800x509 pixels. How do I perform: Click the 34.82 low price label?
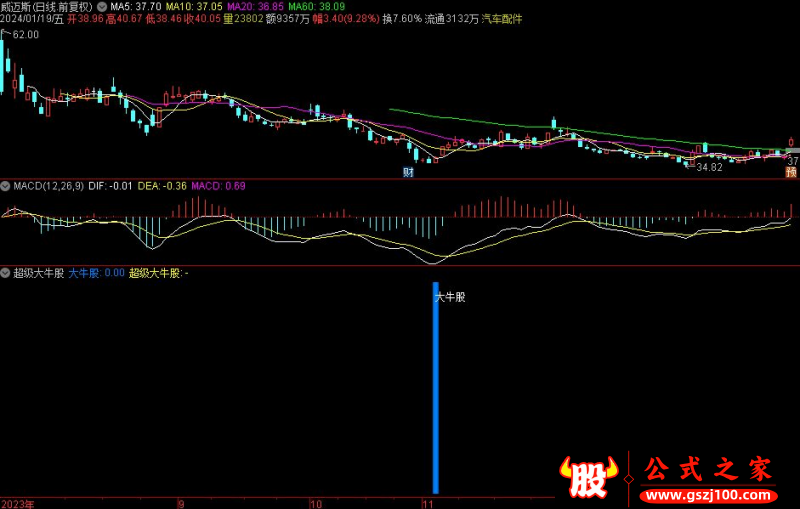click(x=709, y=167)
